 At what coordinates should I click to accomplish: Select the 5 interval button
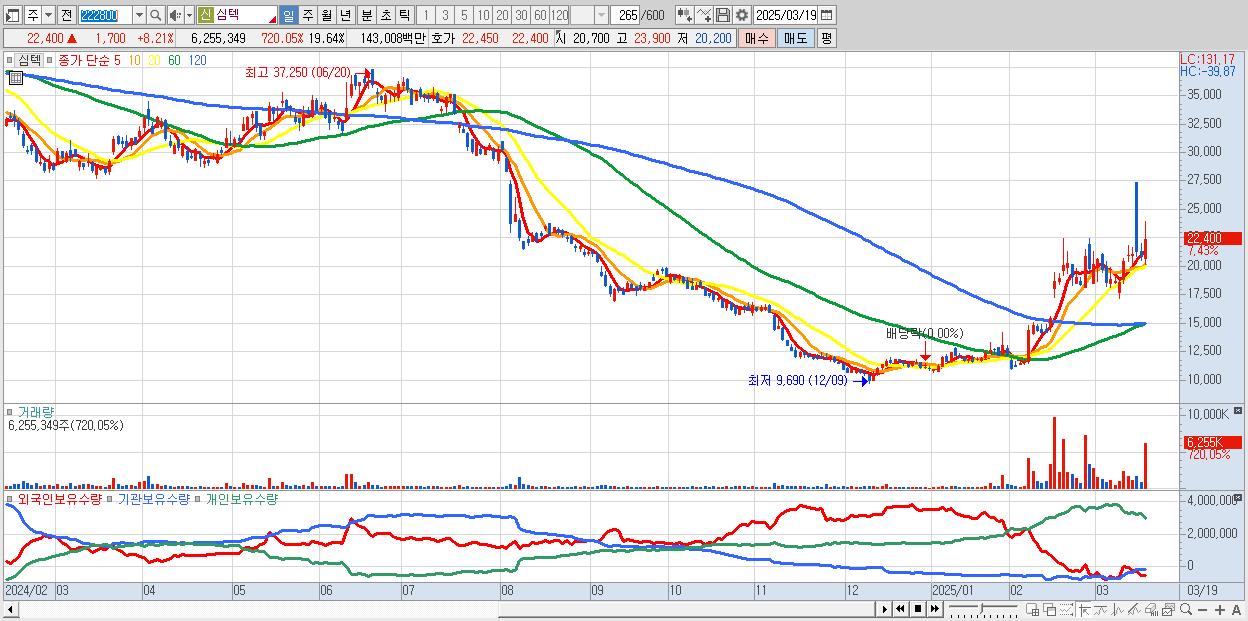pyautogui.click(x=464, y=15)
